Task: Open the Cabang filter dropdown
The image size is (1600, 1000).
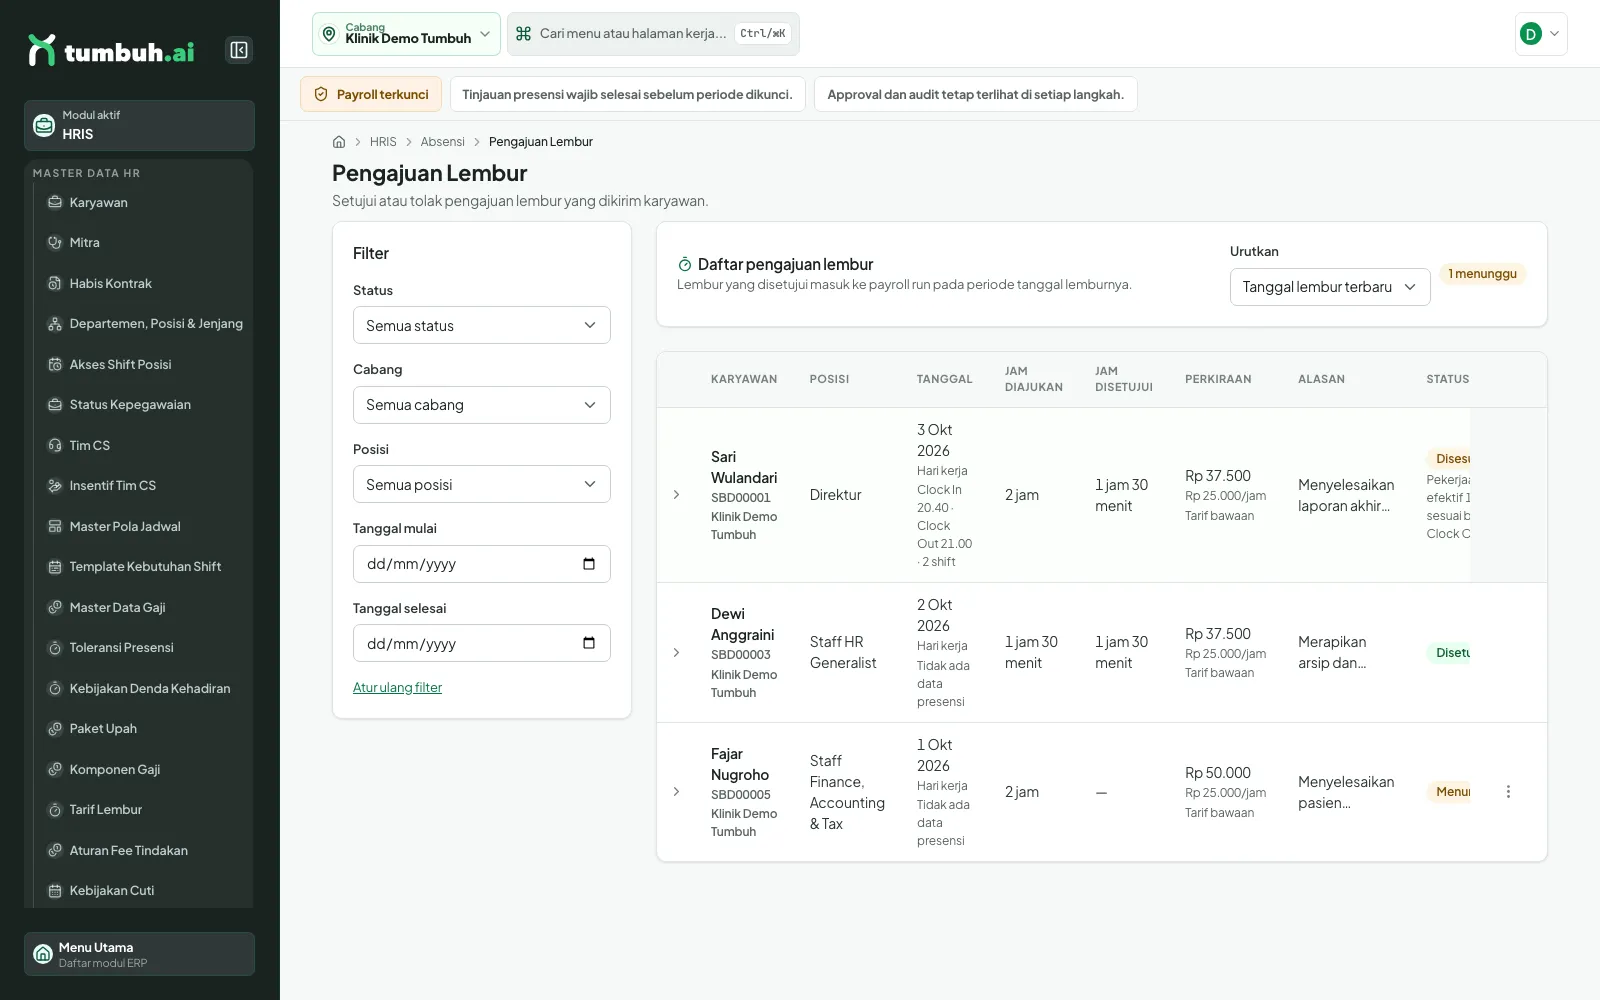Action: (x=482, y=405)
